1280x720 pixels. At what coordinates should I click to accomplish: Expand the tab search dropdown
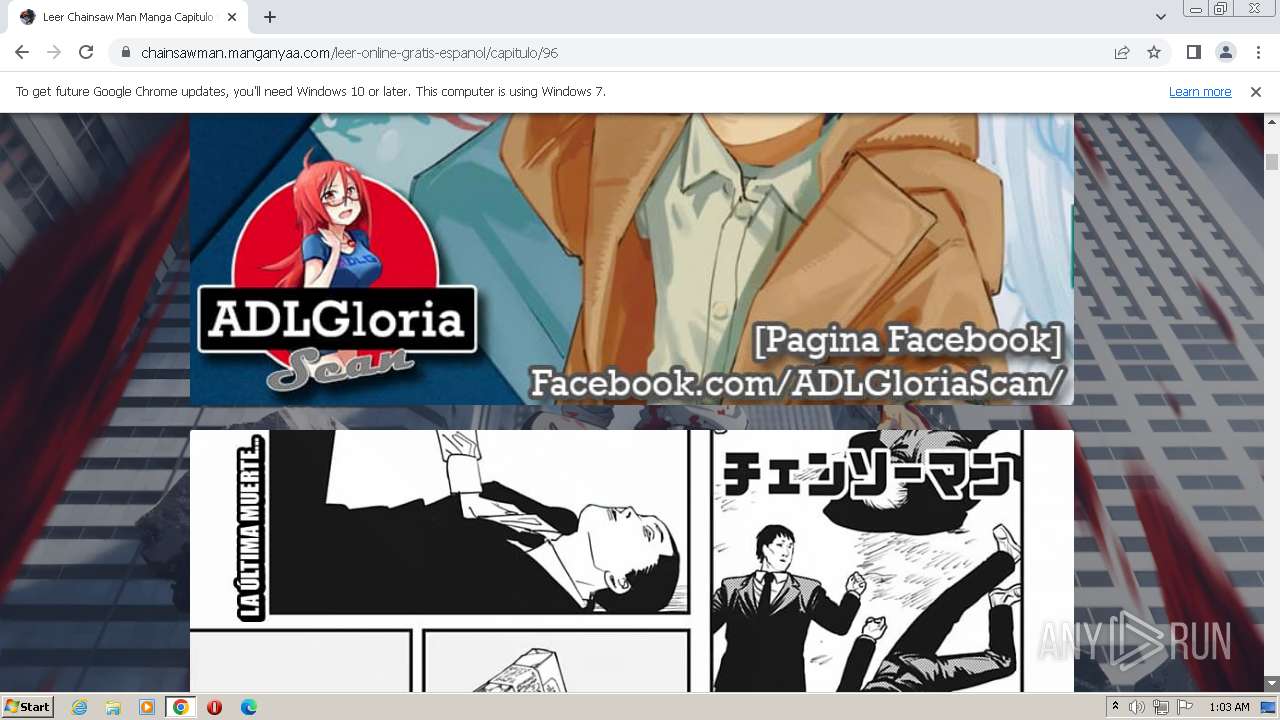pyautogui.click(x=1160, y=17)
